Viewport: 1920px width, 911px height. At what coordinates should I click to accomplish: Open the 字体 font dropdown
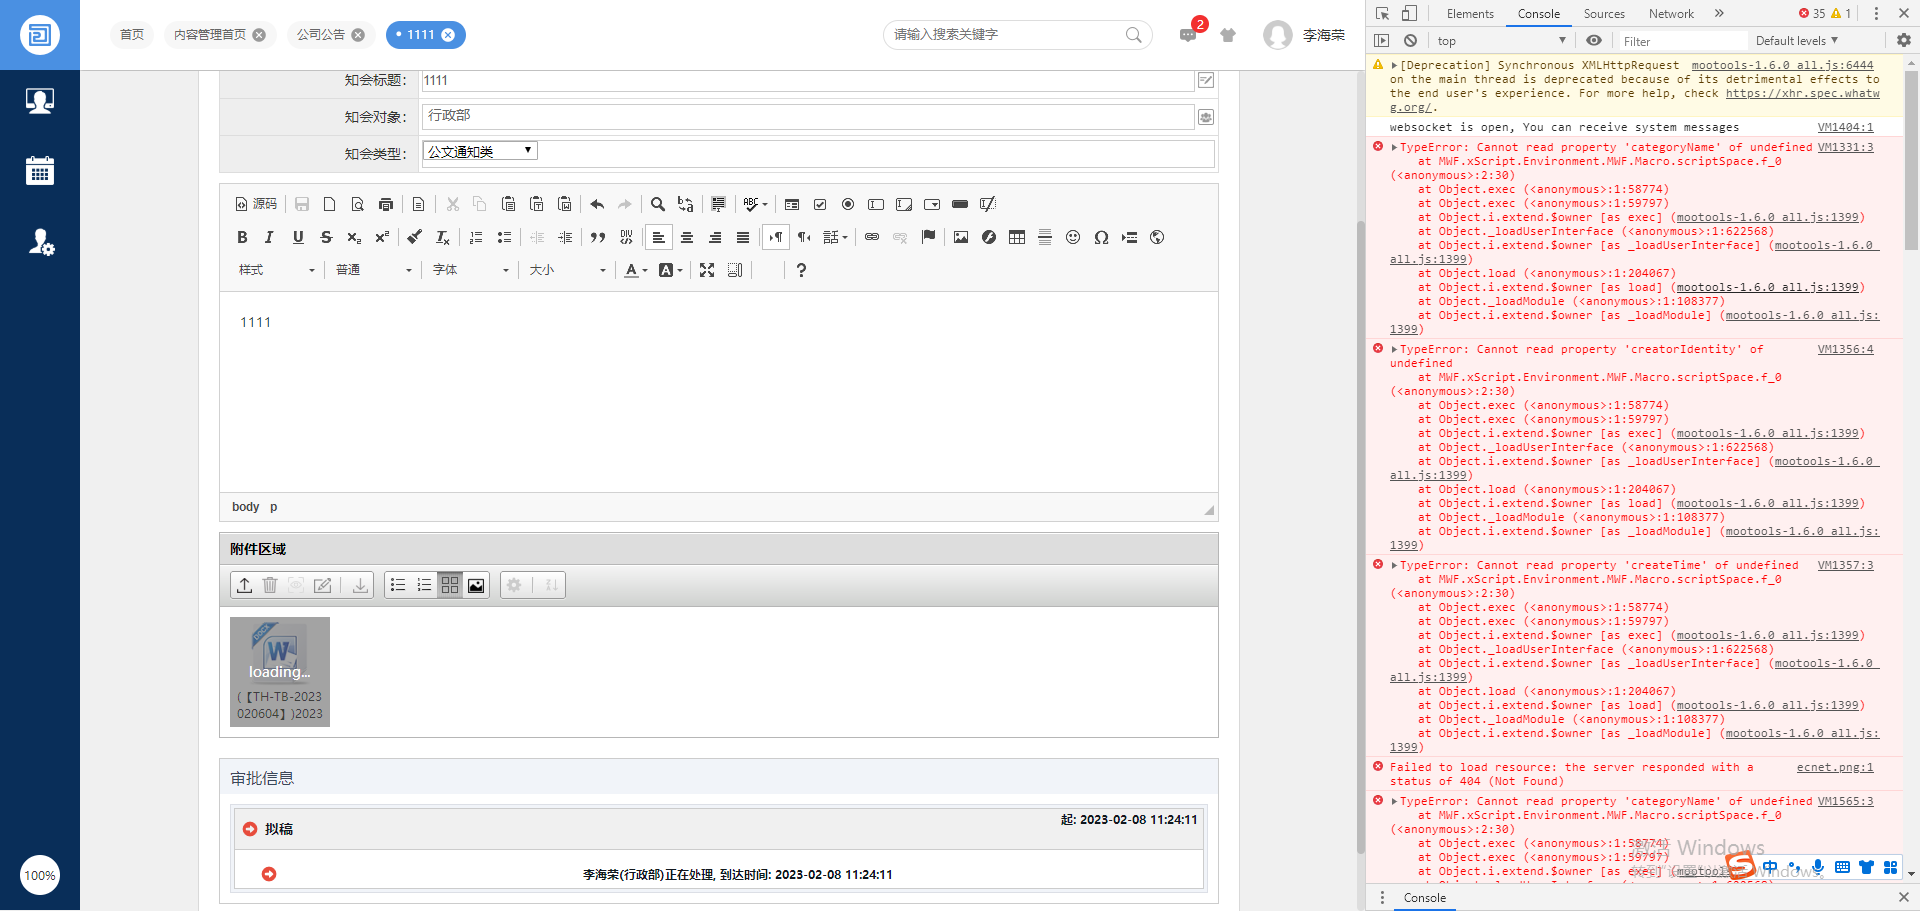470,270
